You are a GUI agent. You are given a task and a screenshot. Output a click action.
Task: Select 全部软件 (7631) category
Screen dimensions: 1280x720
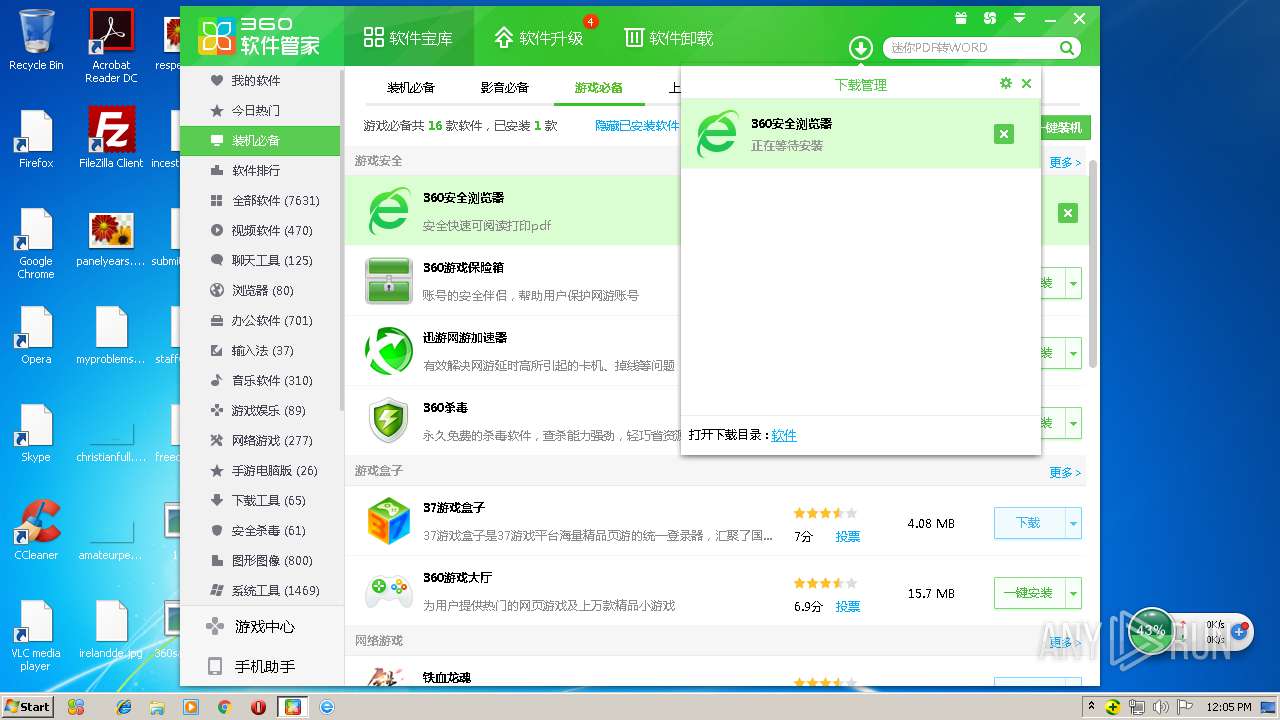260,200
